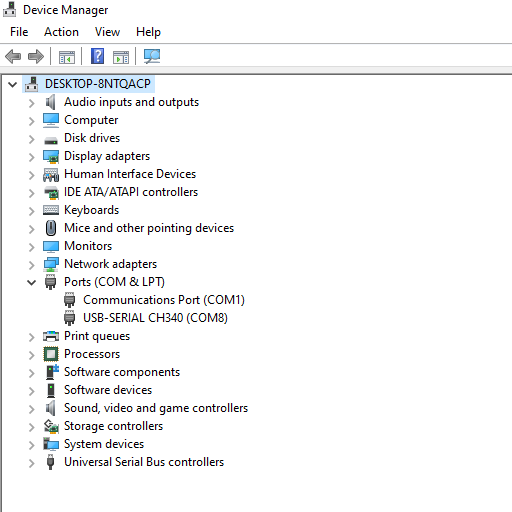The width and height of the screenshot is (512, 512).
Task: Select Sound, video and game controllers
Action: click(156, 408)
